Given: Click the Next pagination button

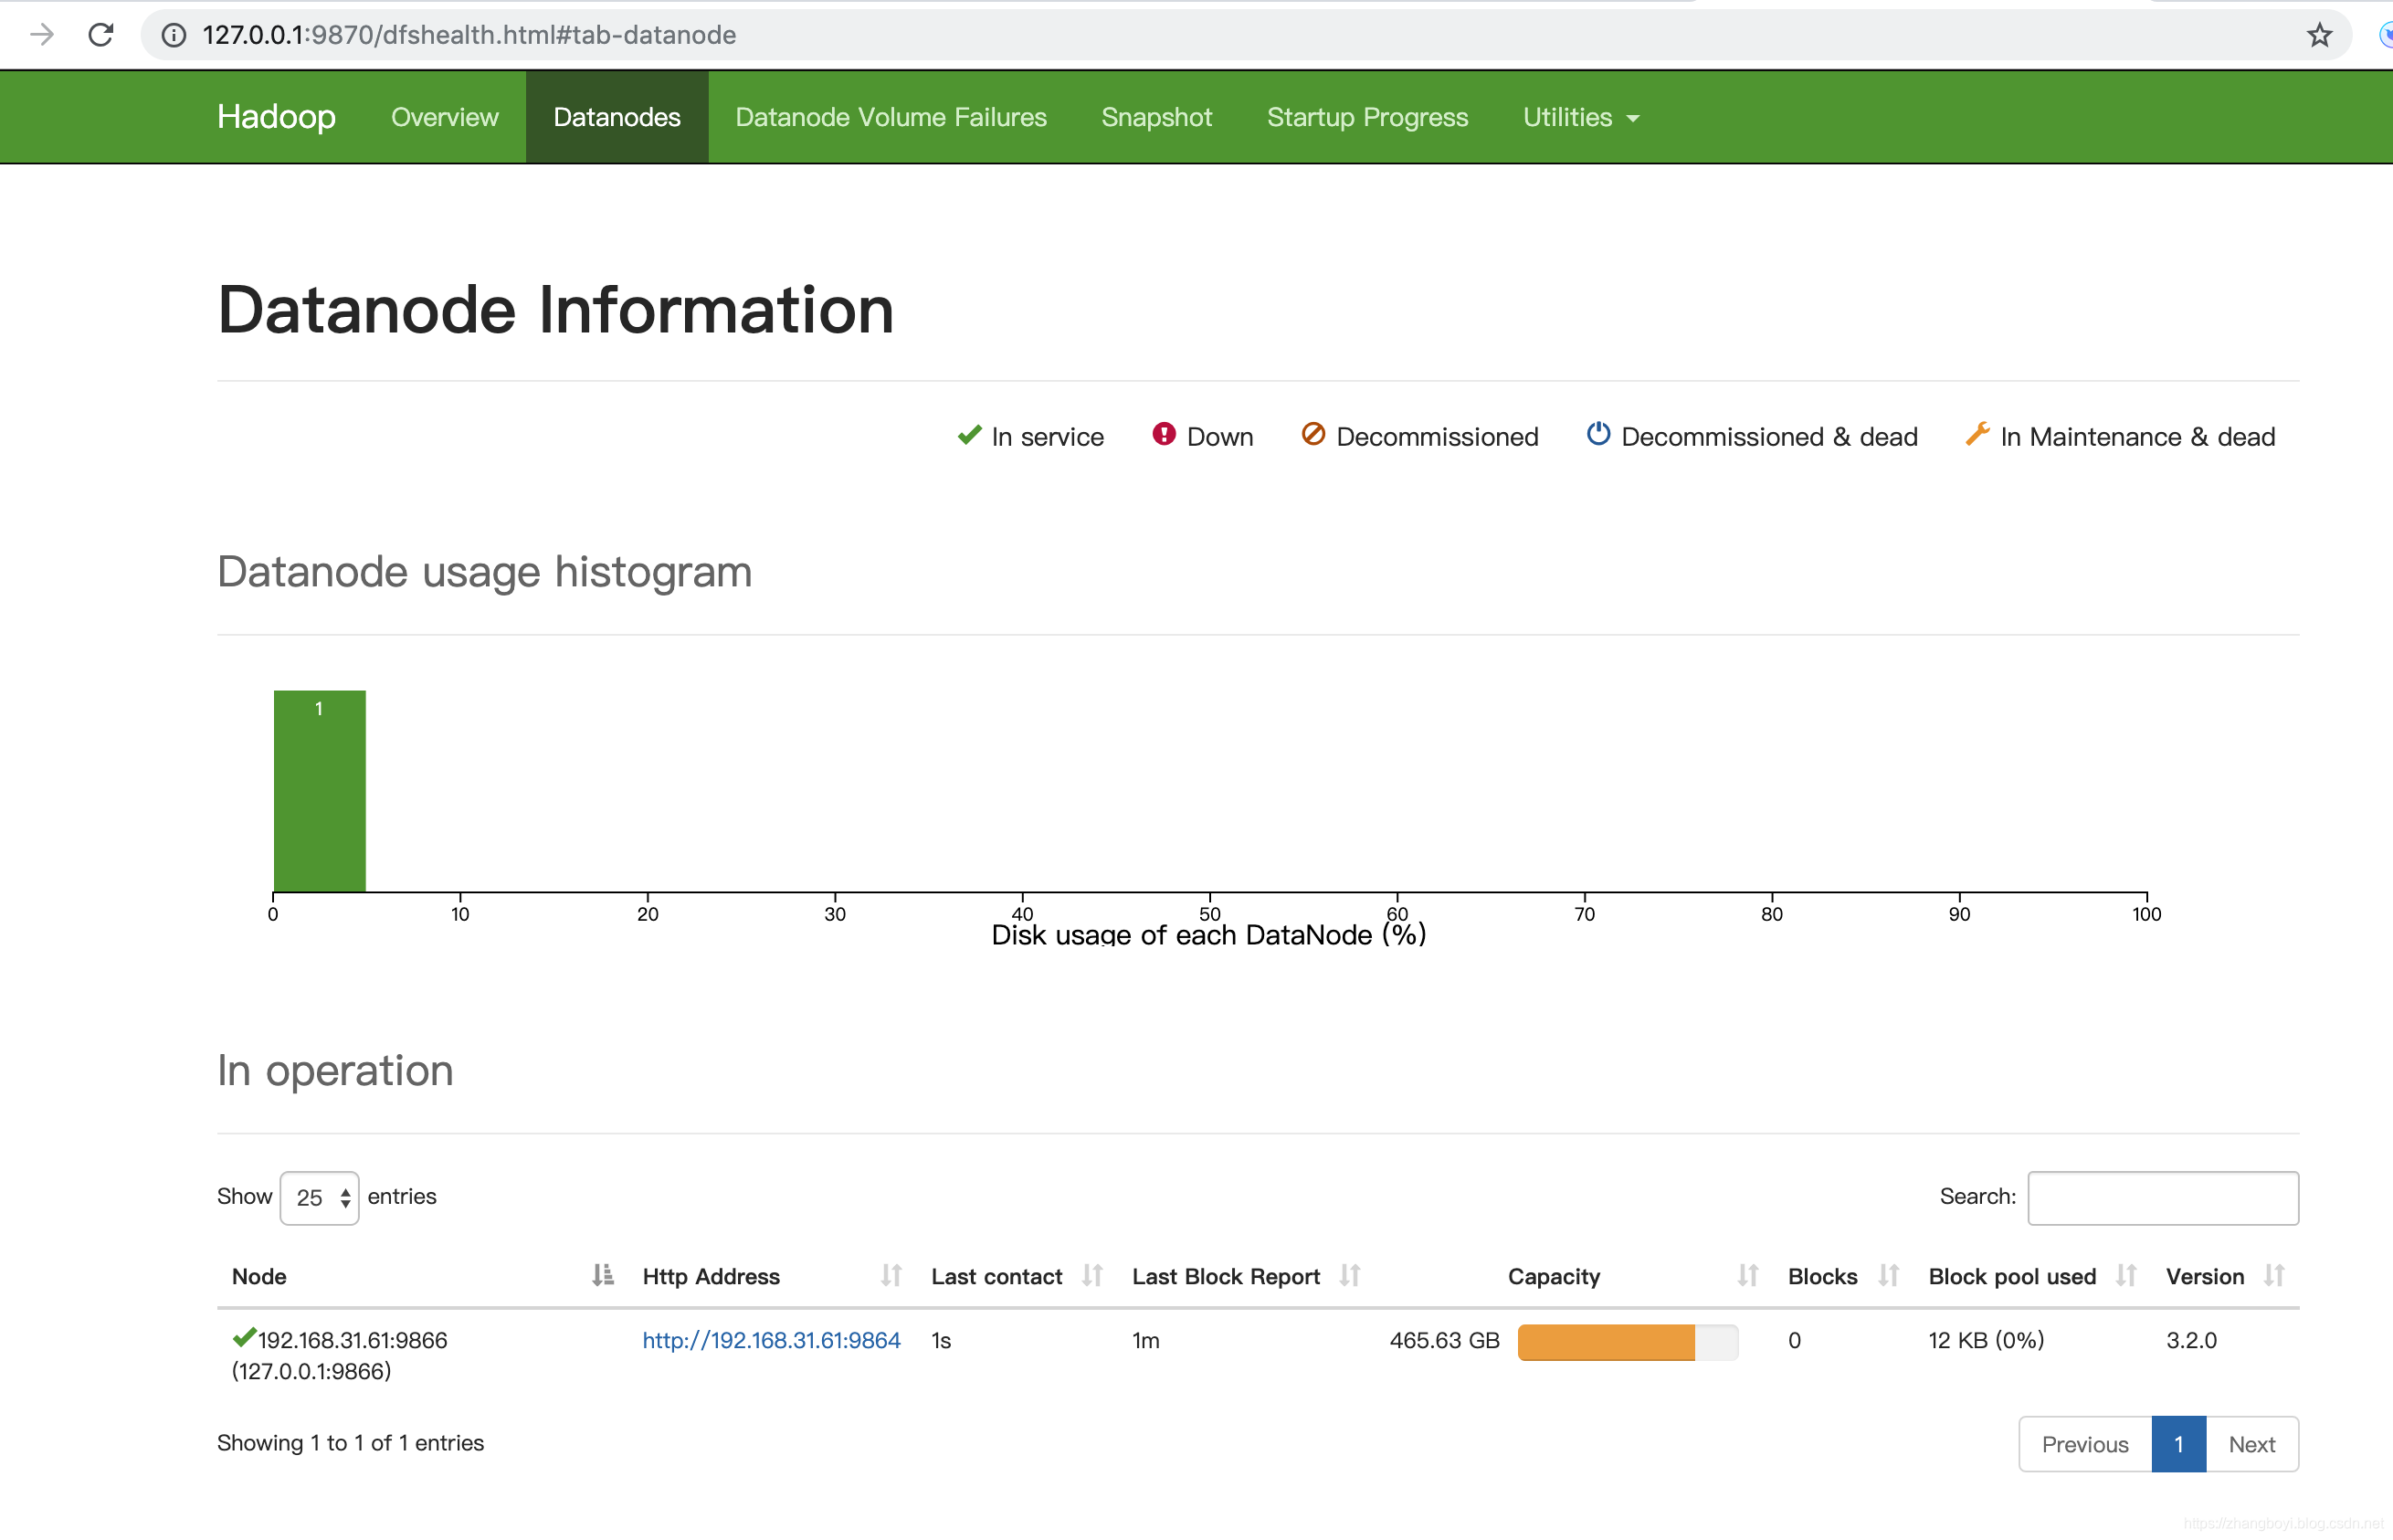Looking at the screenshot, I should tap(2251, 1444).
